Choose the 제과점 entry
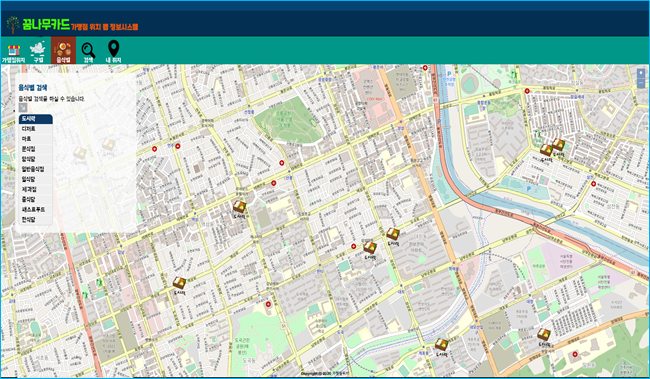The height and width of the screenshot is (379, 650). (36, 190)
